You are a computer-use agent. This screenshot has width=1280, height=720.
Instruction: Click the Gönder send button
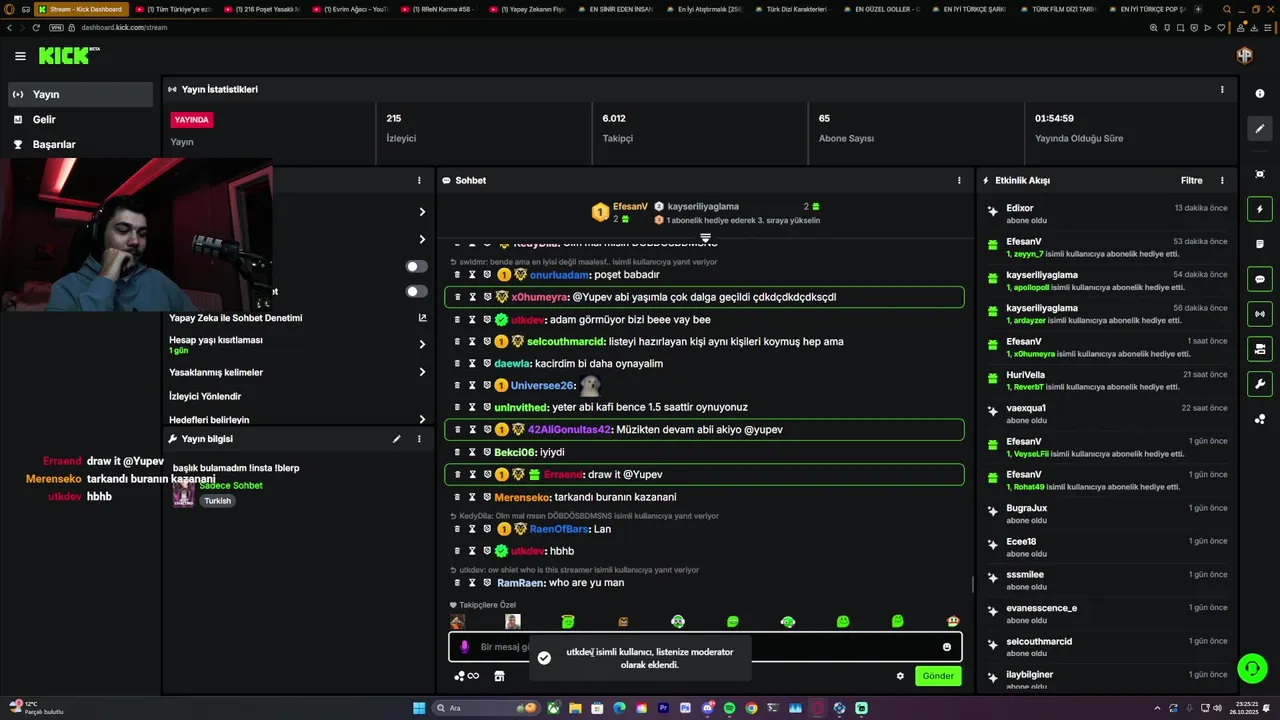coord(938,676)
